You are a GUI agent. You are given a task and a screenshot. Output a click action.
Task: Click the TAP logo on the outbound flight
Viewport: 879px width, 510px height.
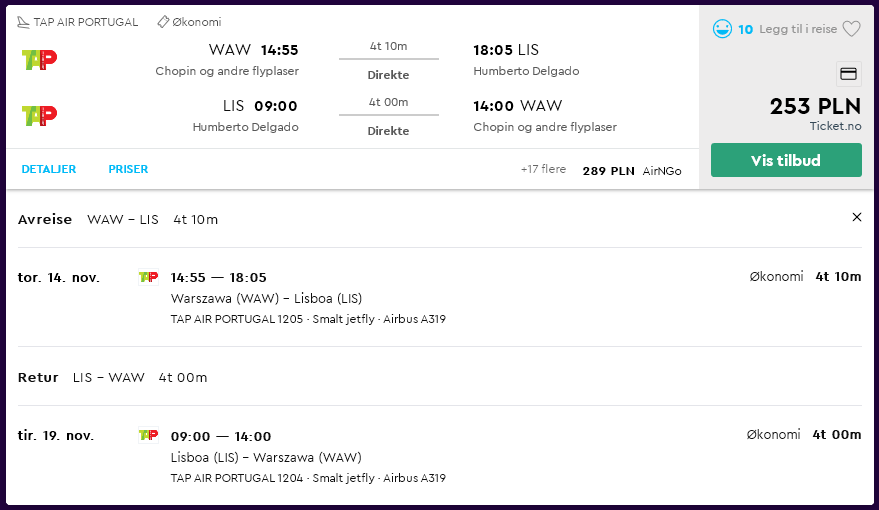point(39,59)
